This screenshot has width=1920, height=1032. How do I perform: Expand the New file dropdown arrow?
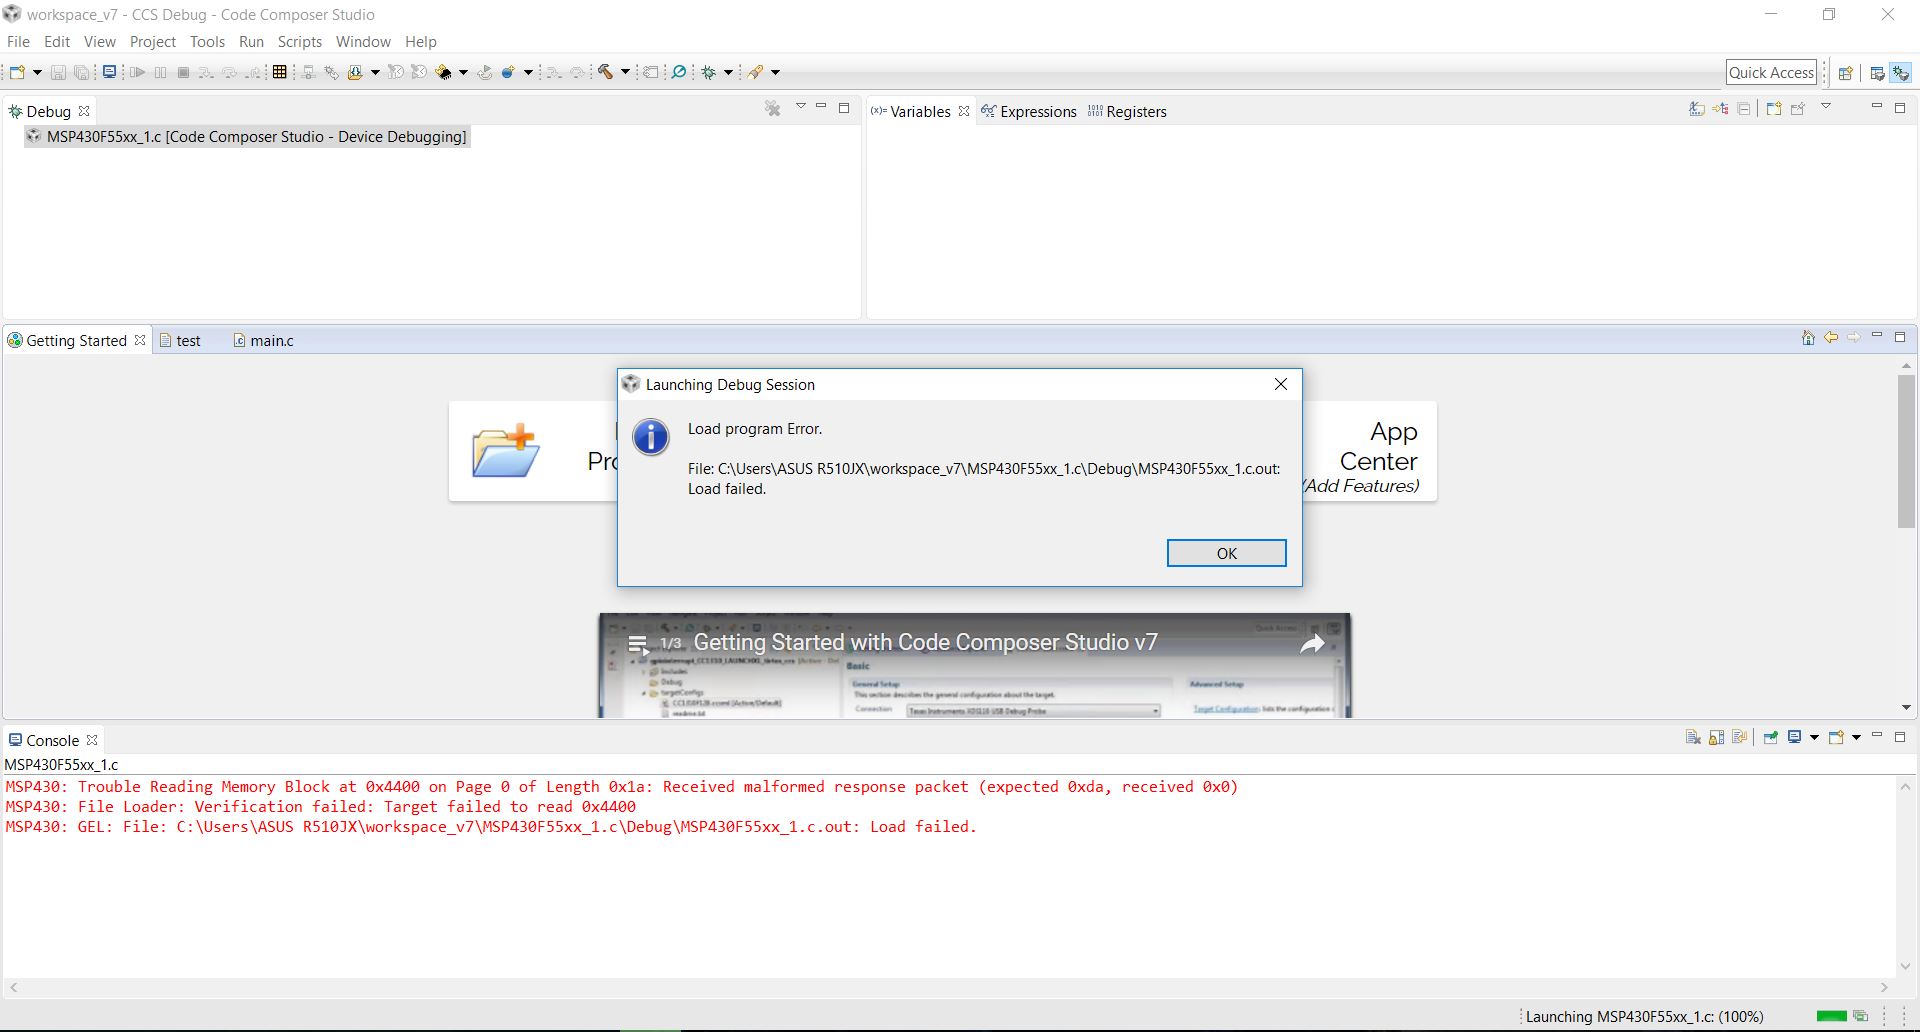pos(37,72)
